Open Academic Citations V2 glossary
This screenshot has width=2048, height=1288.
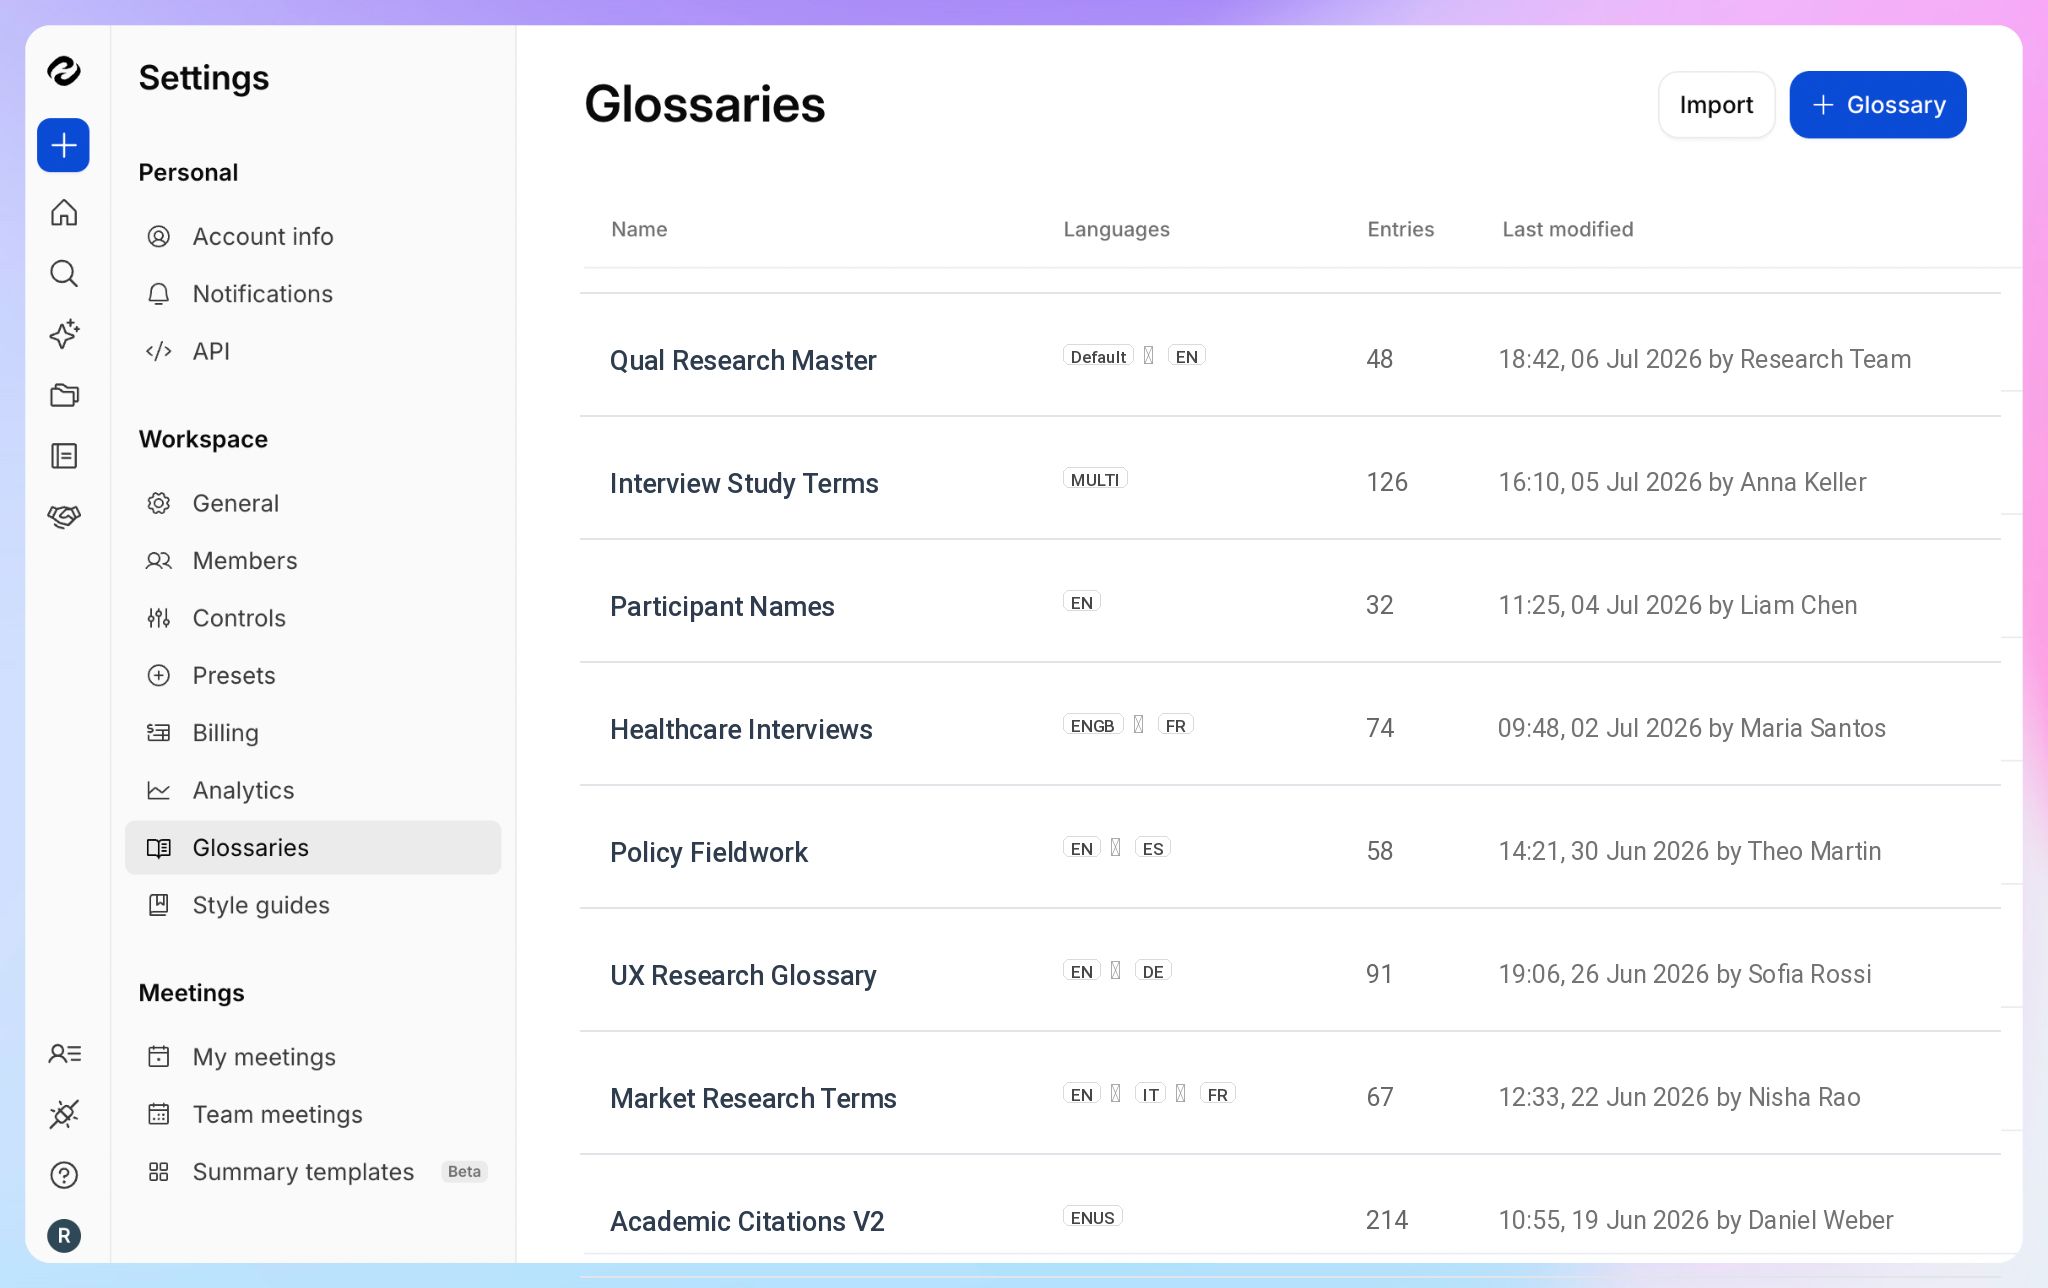tap(747, 1221)
